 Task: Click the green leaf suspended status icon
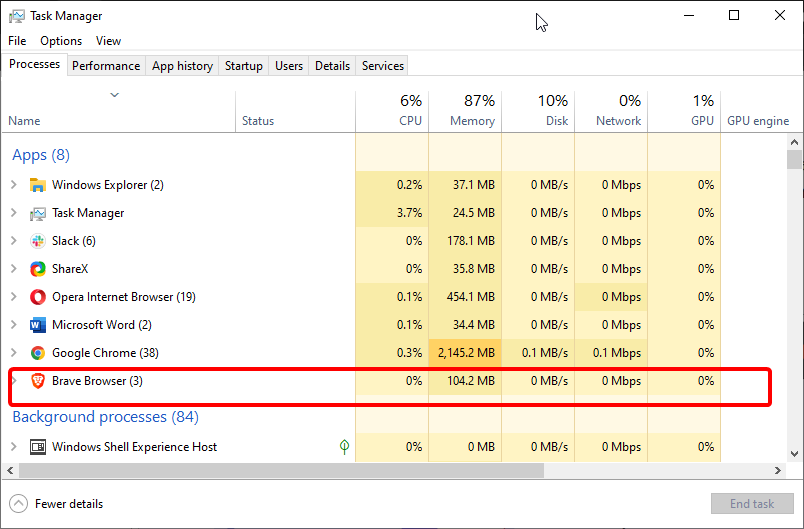[x=345, y=447]
